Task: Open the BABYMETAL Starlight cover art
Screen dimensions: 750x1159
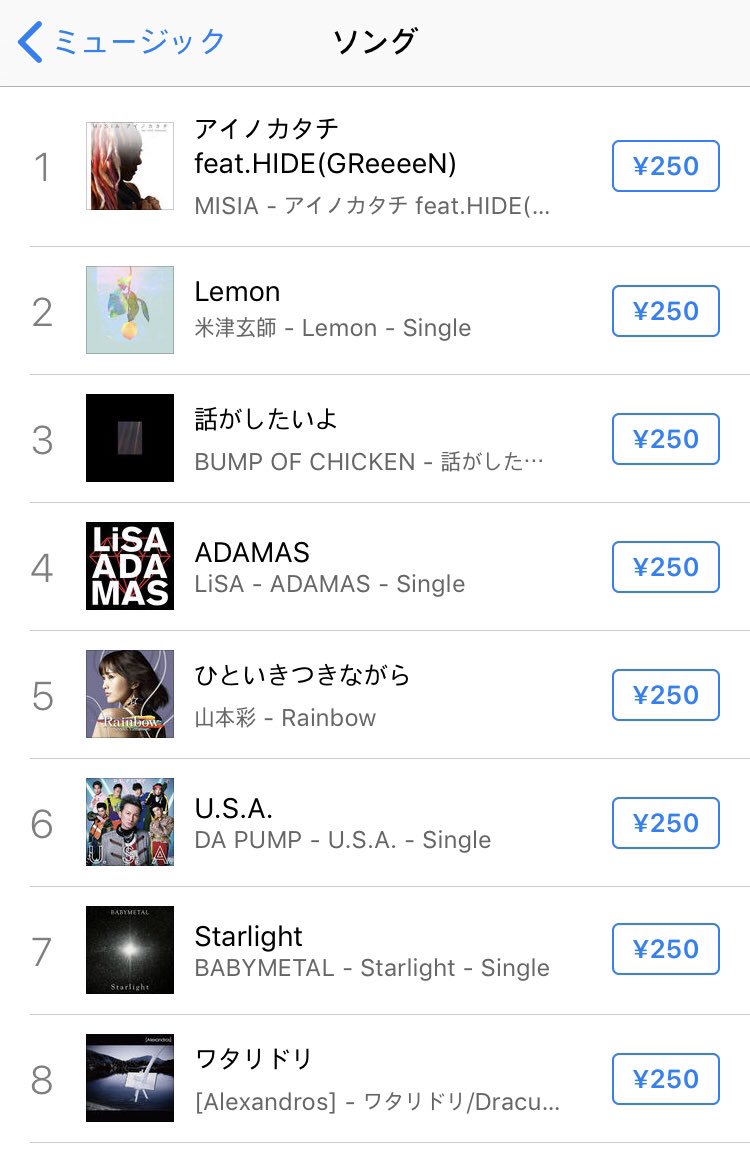Action: [130, 950]
